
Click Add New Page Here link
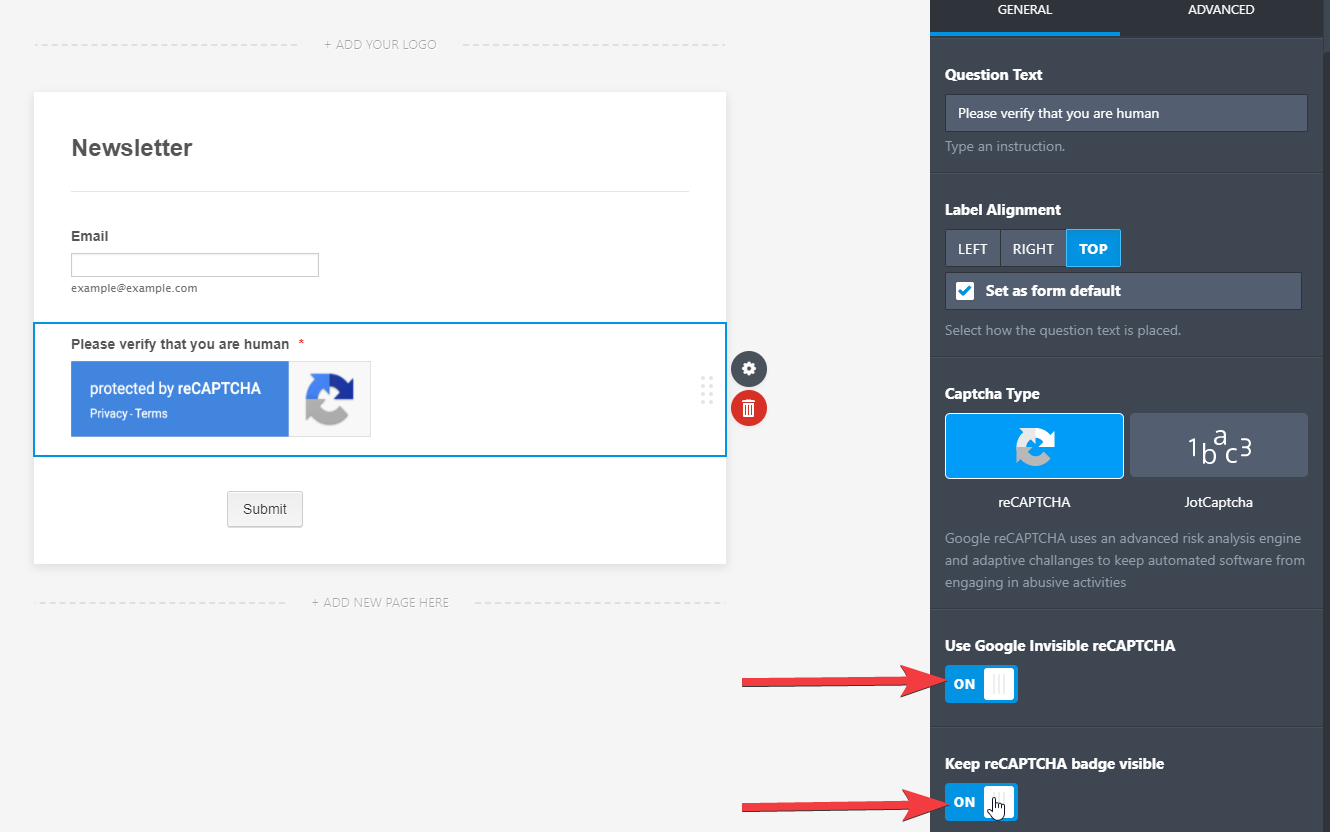coord(380,603)
